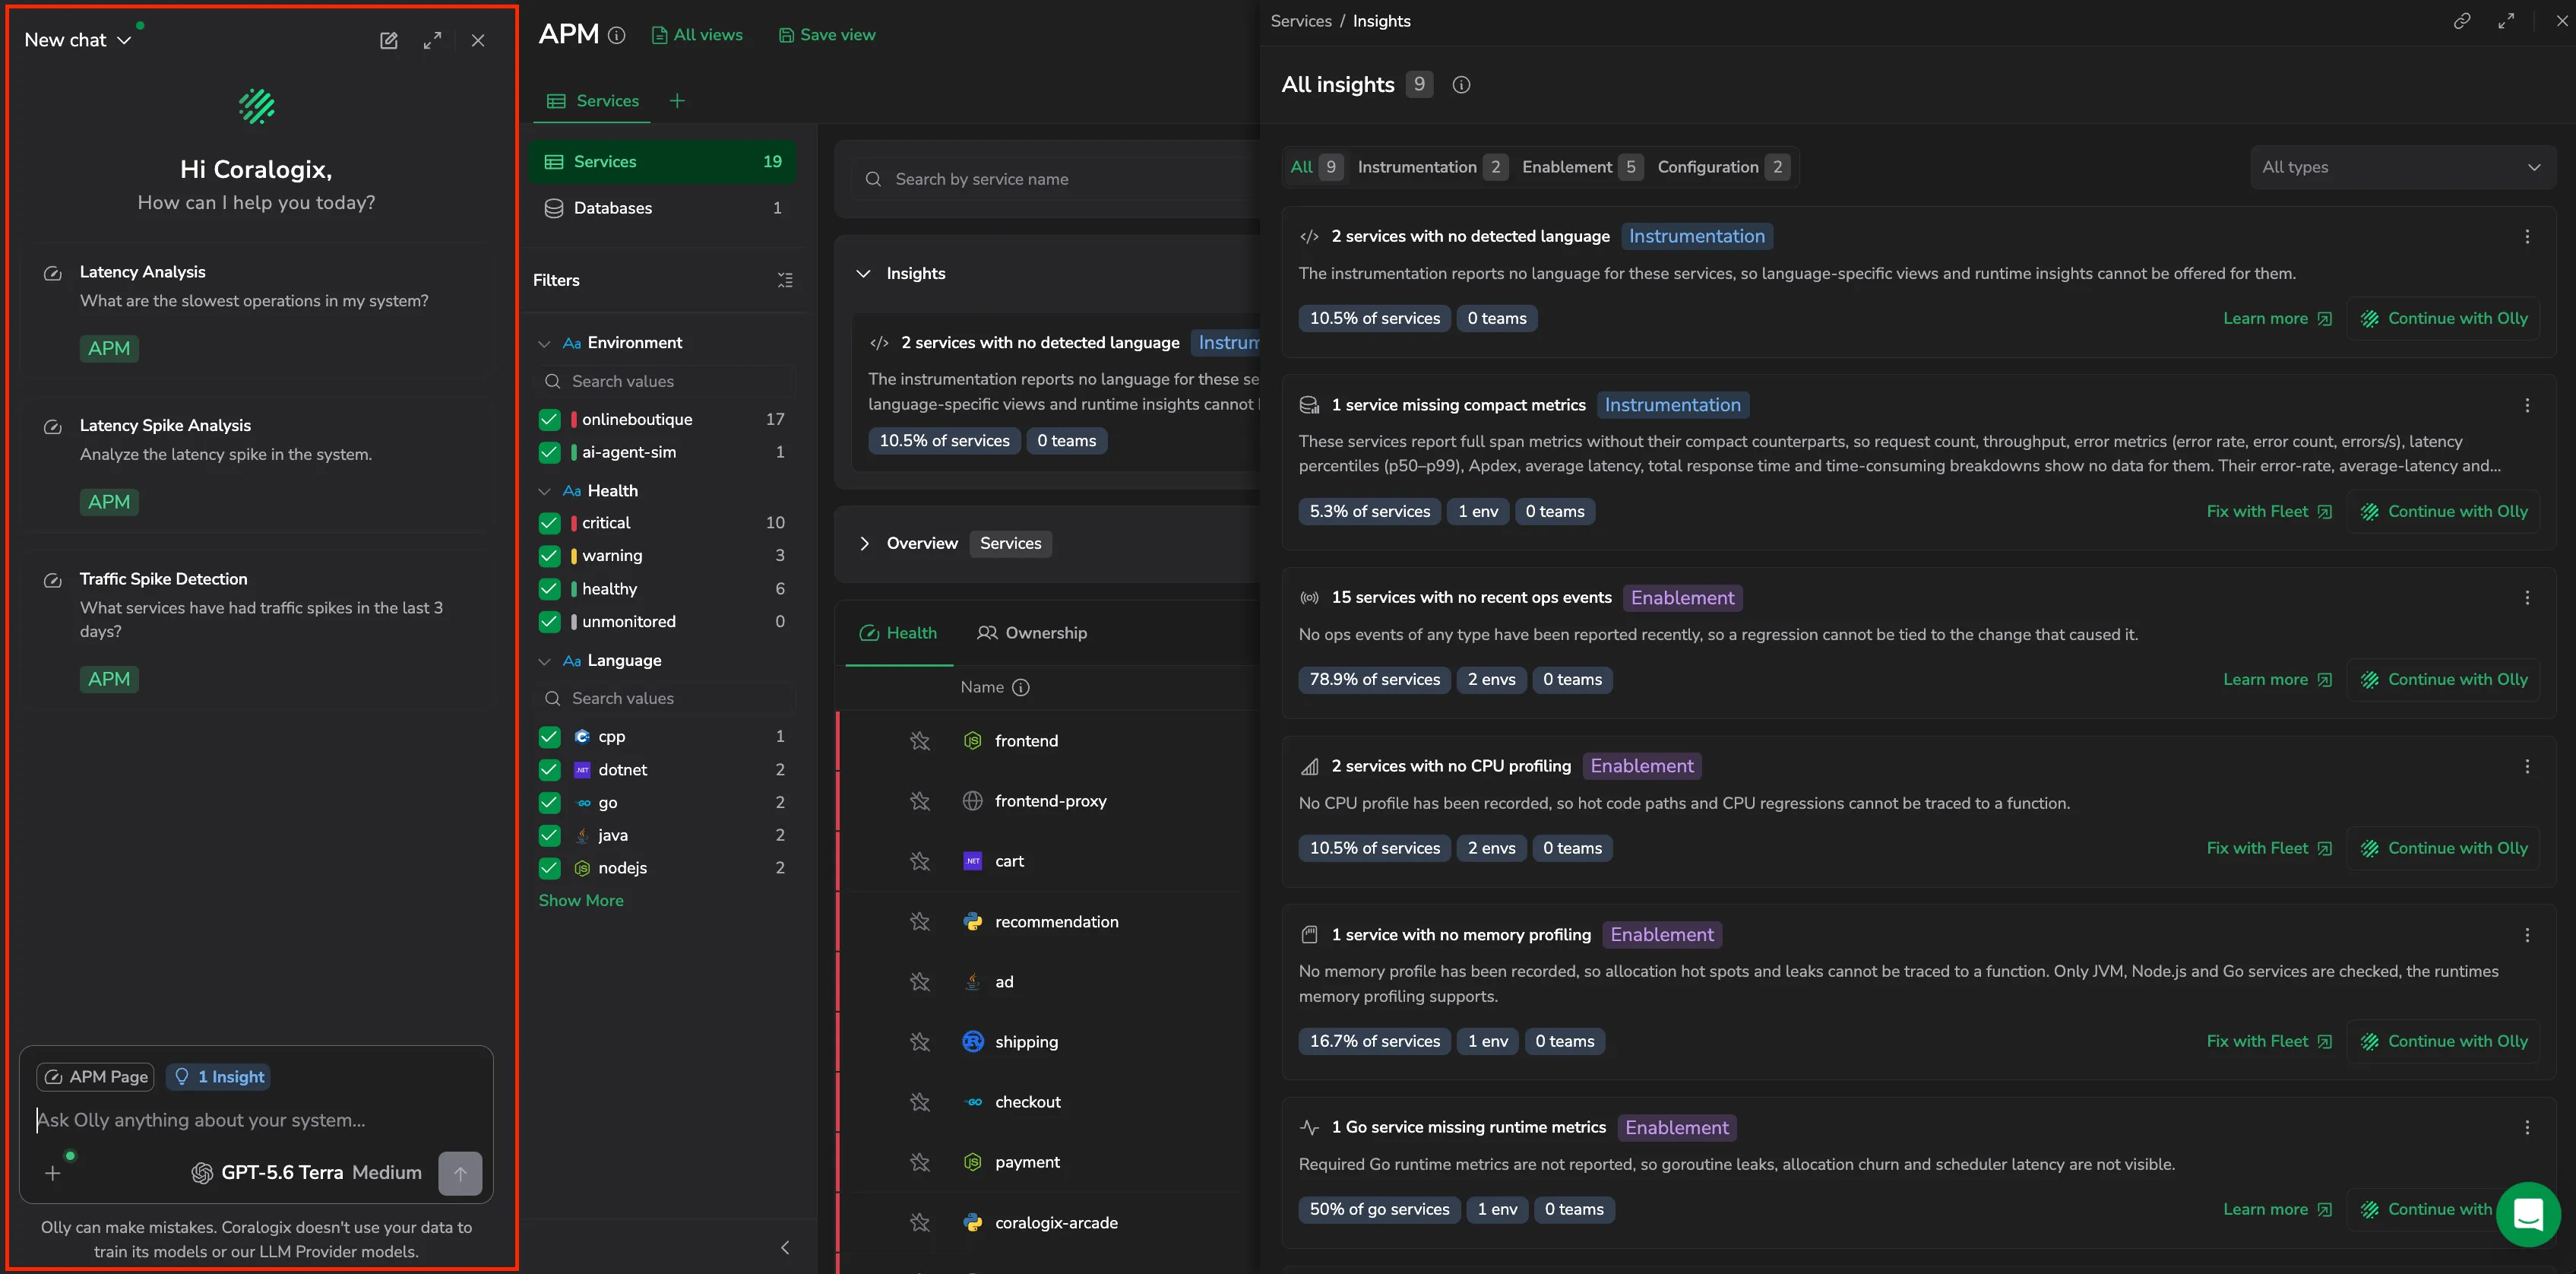The width and height of the screenshot is (2576, 1274).
Task: Star the shipping service
Action: [920, 1042]
